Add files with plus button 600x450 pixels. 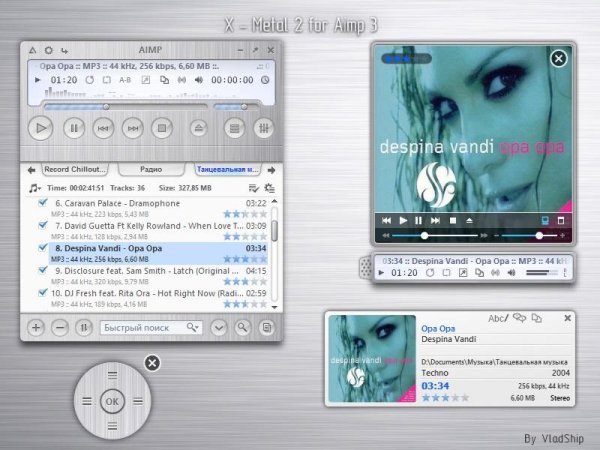point(36,328)
